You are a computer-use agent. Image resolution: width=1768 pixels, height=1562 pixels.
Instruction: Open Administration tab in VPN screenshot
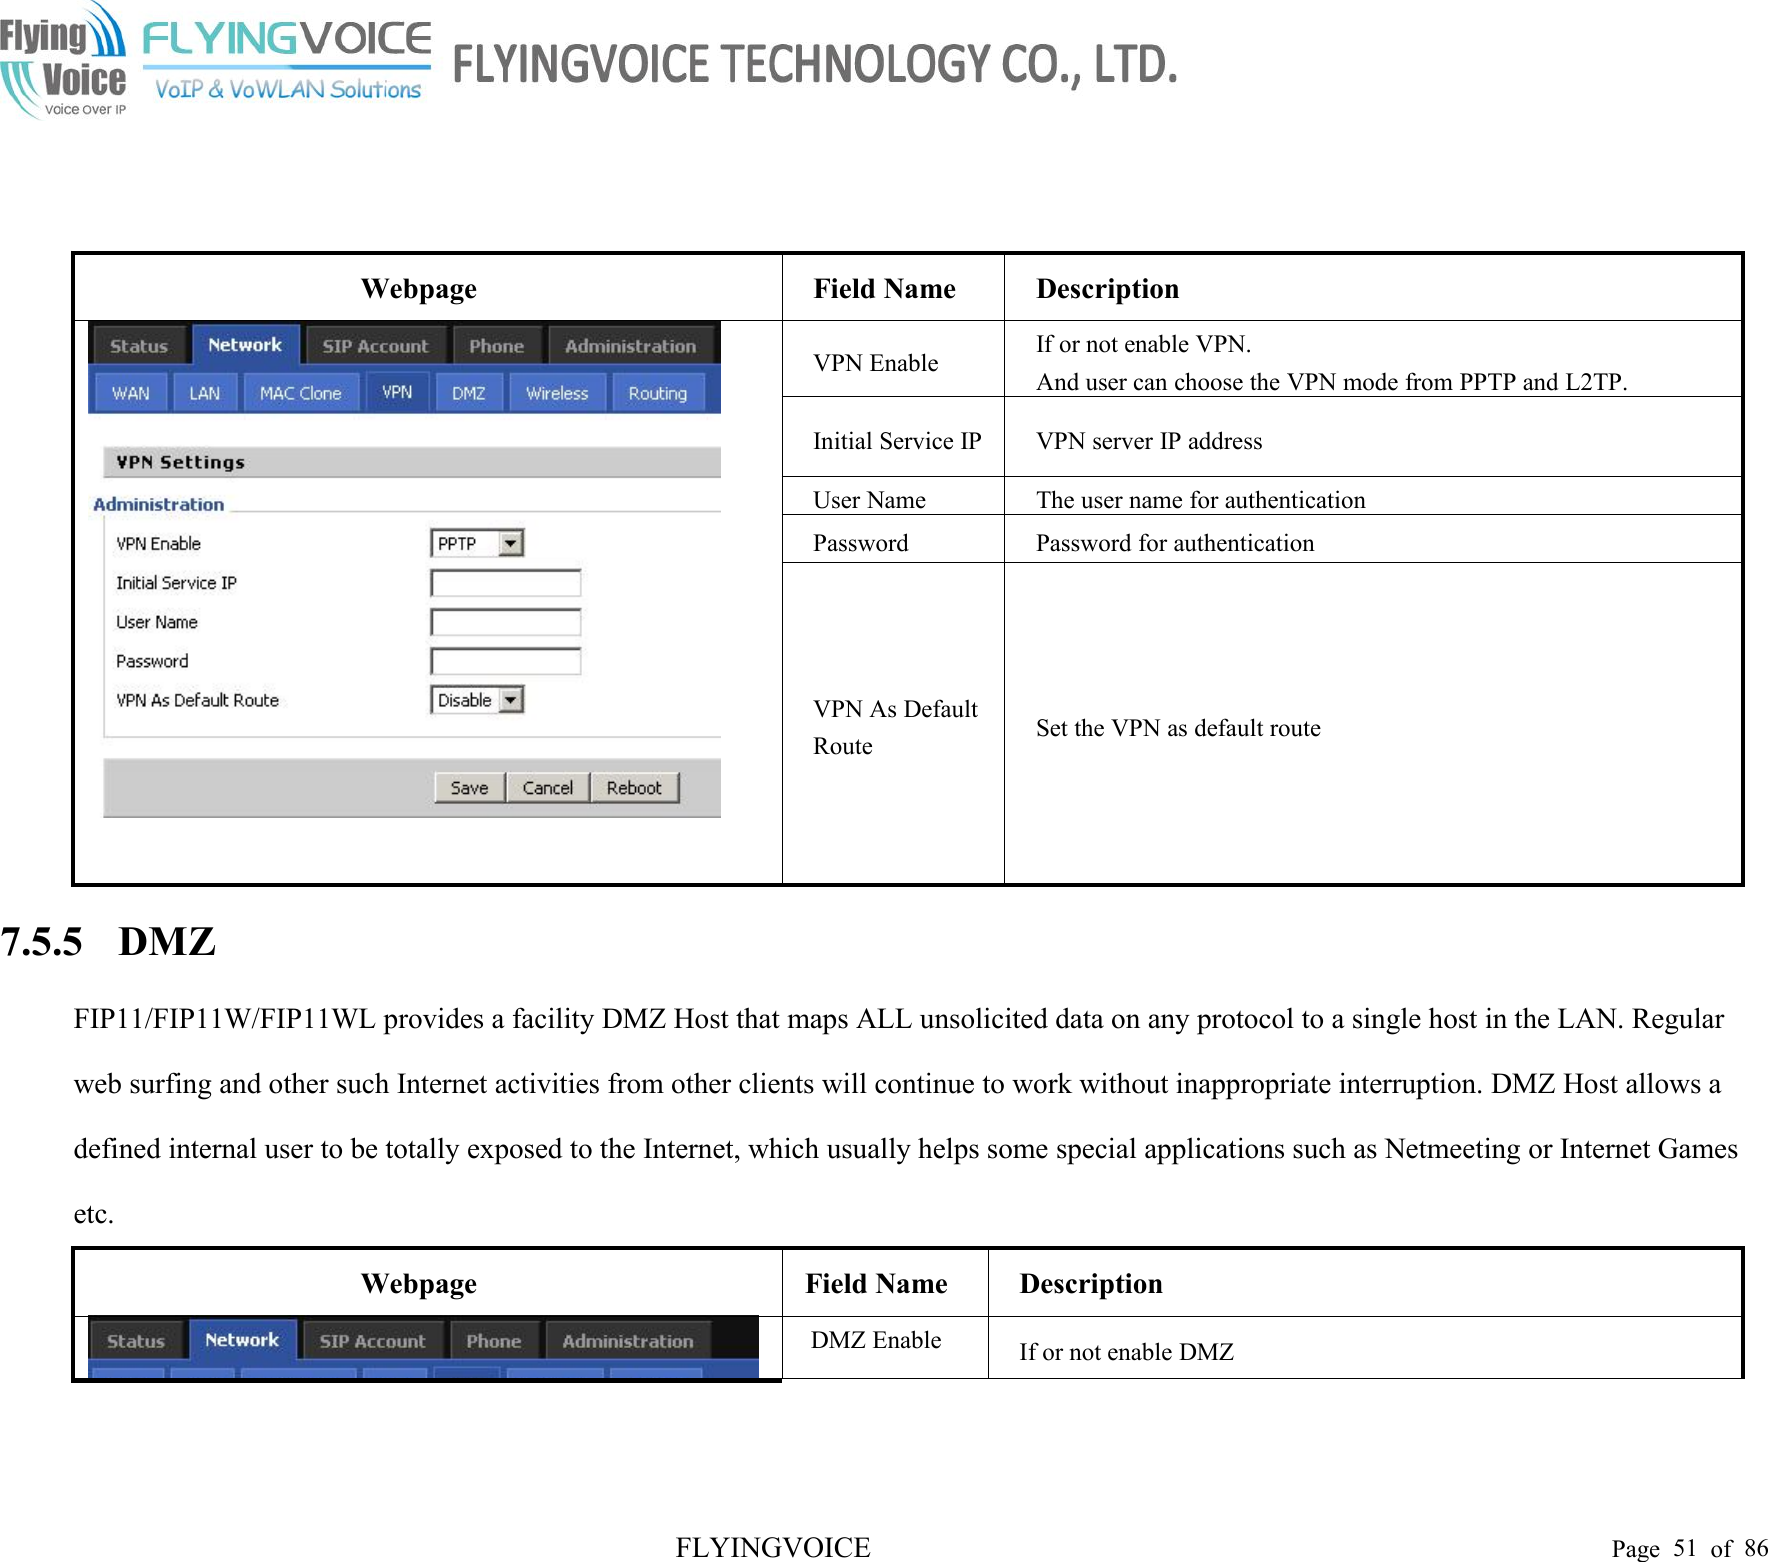pyautogui.click(x=630, y=346)
